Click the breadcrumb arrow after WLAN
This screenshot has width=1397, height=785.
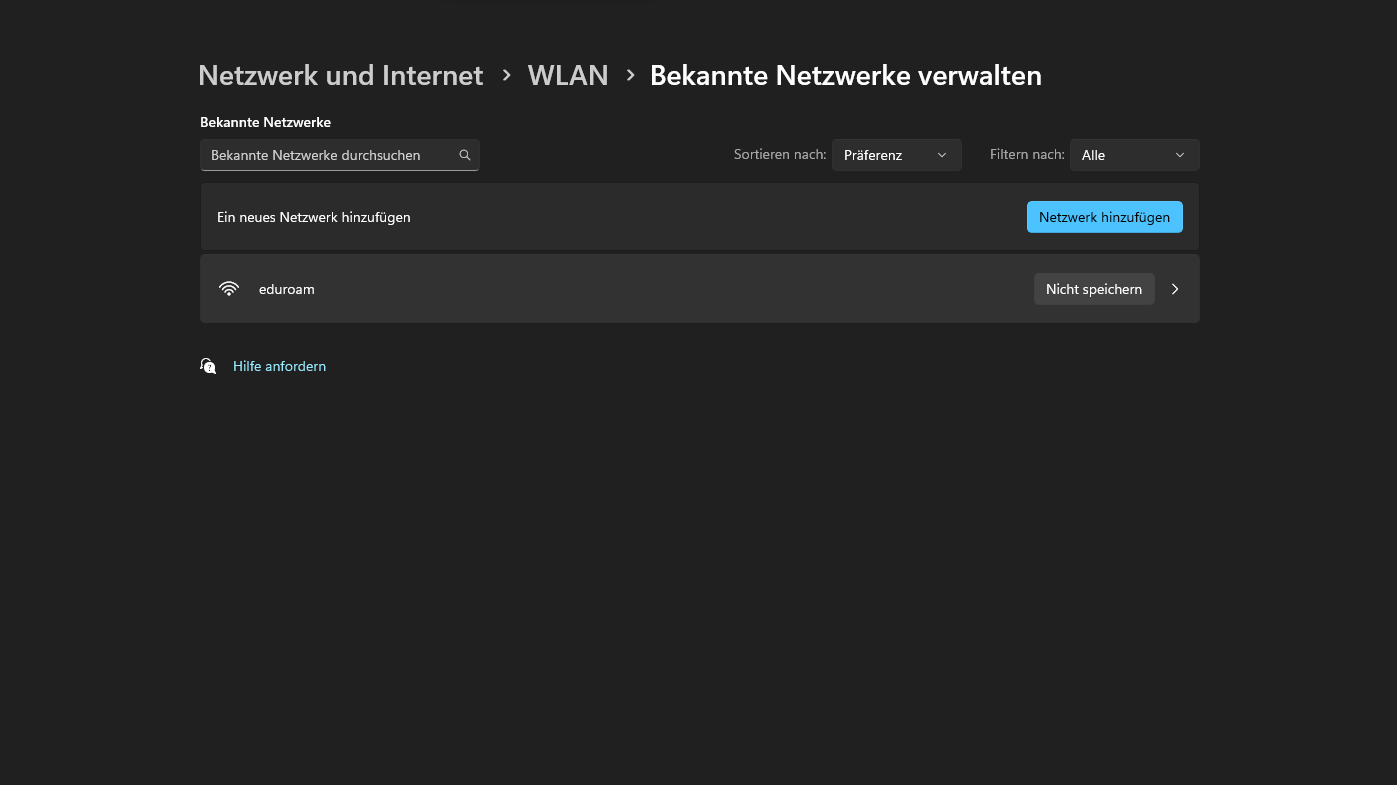pos(630,76)
